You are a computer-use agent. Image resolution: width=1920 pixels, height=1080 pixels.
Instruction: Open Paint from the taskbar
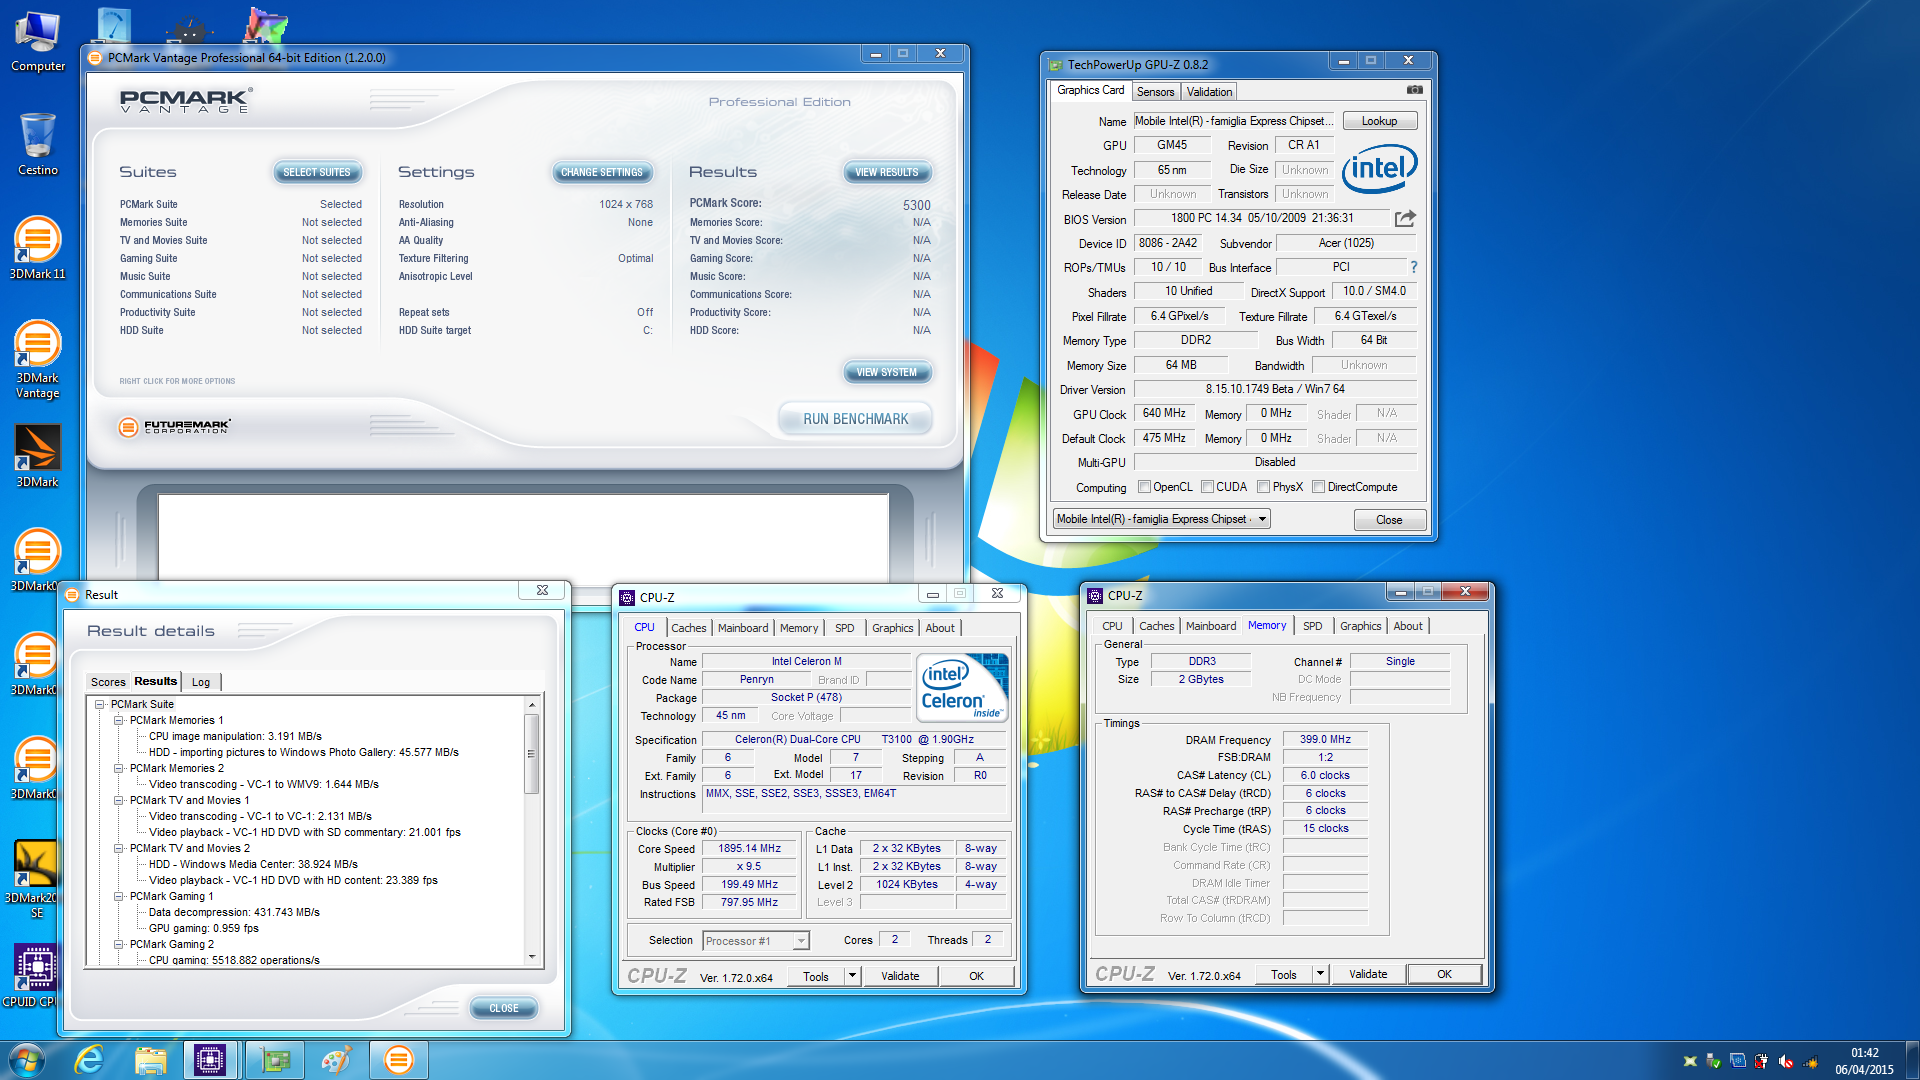coord(336,1060)
